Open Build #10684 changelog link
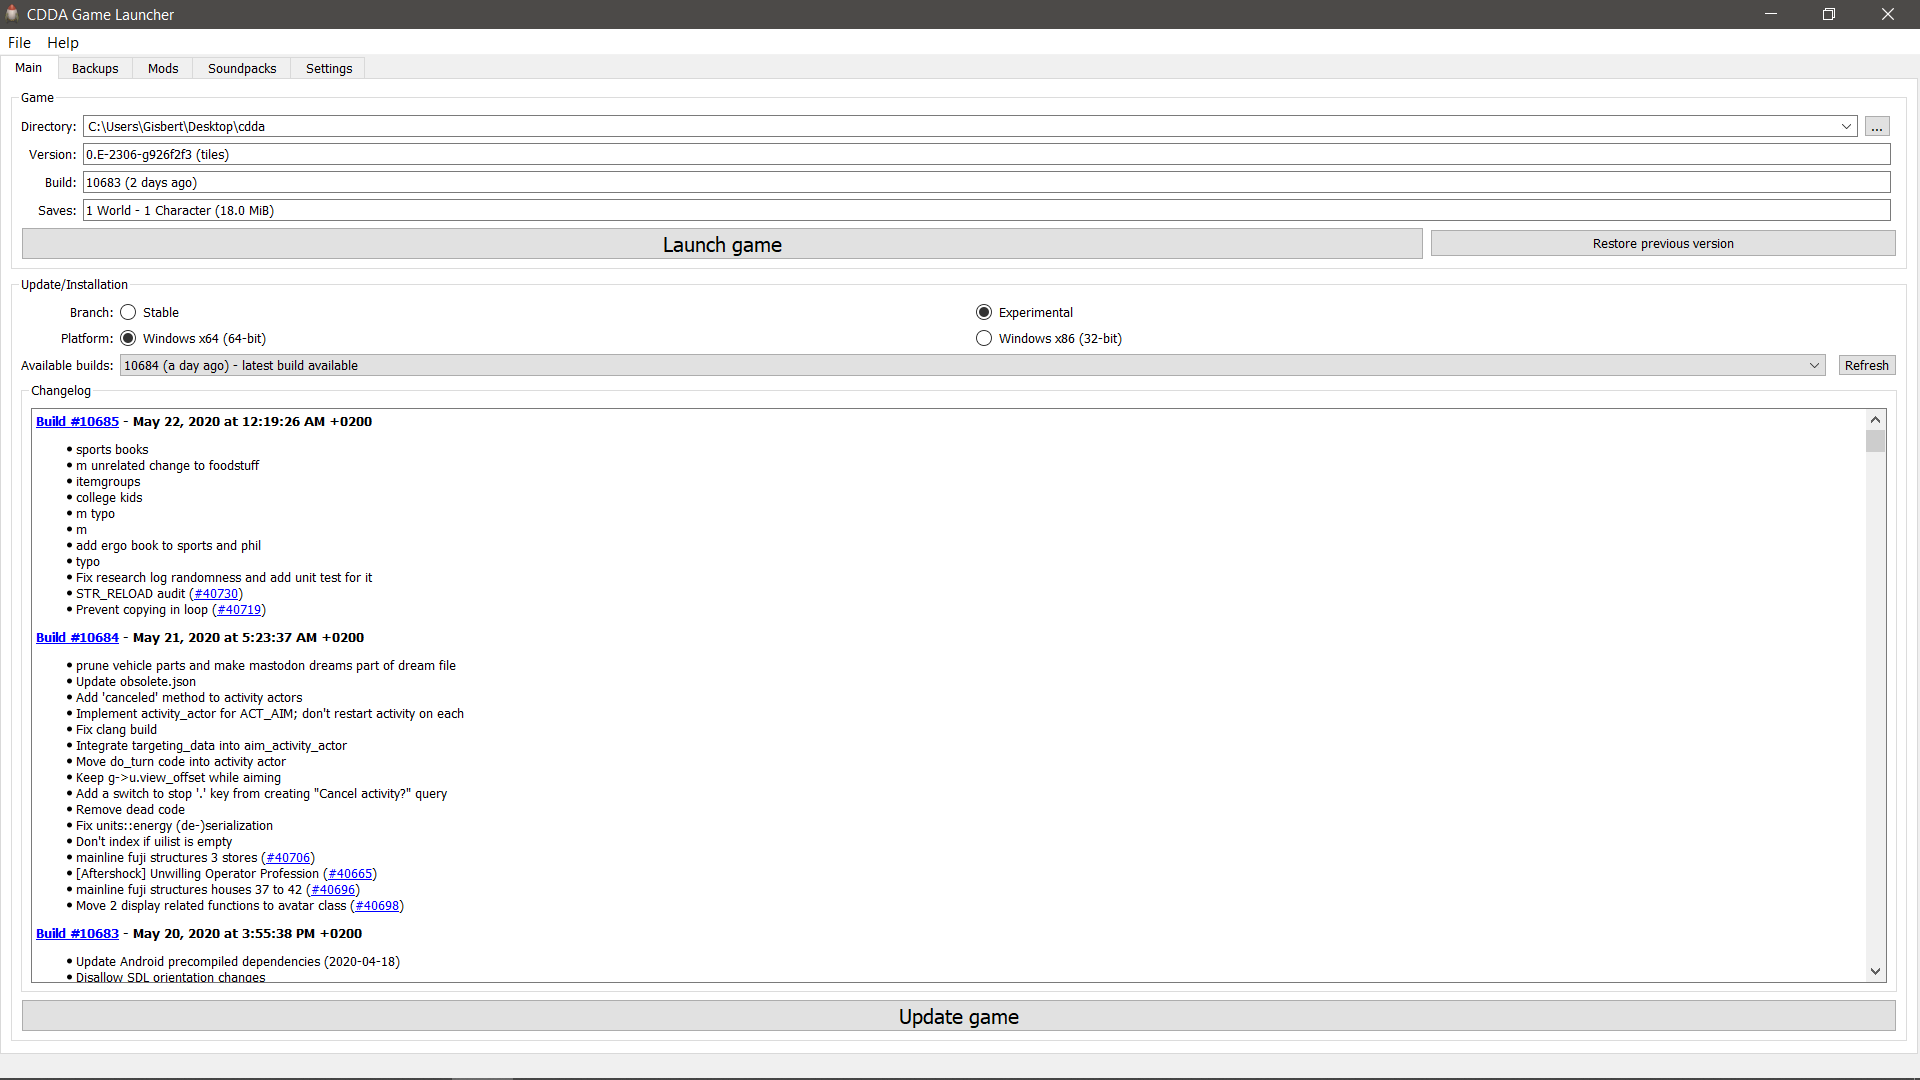 [77, 638]
